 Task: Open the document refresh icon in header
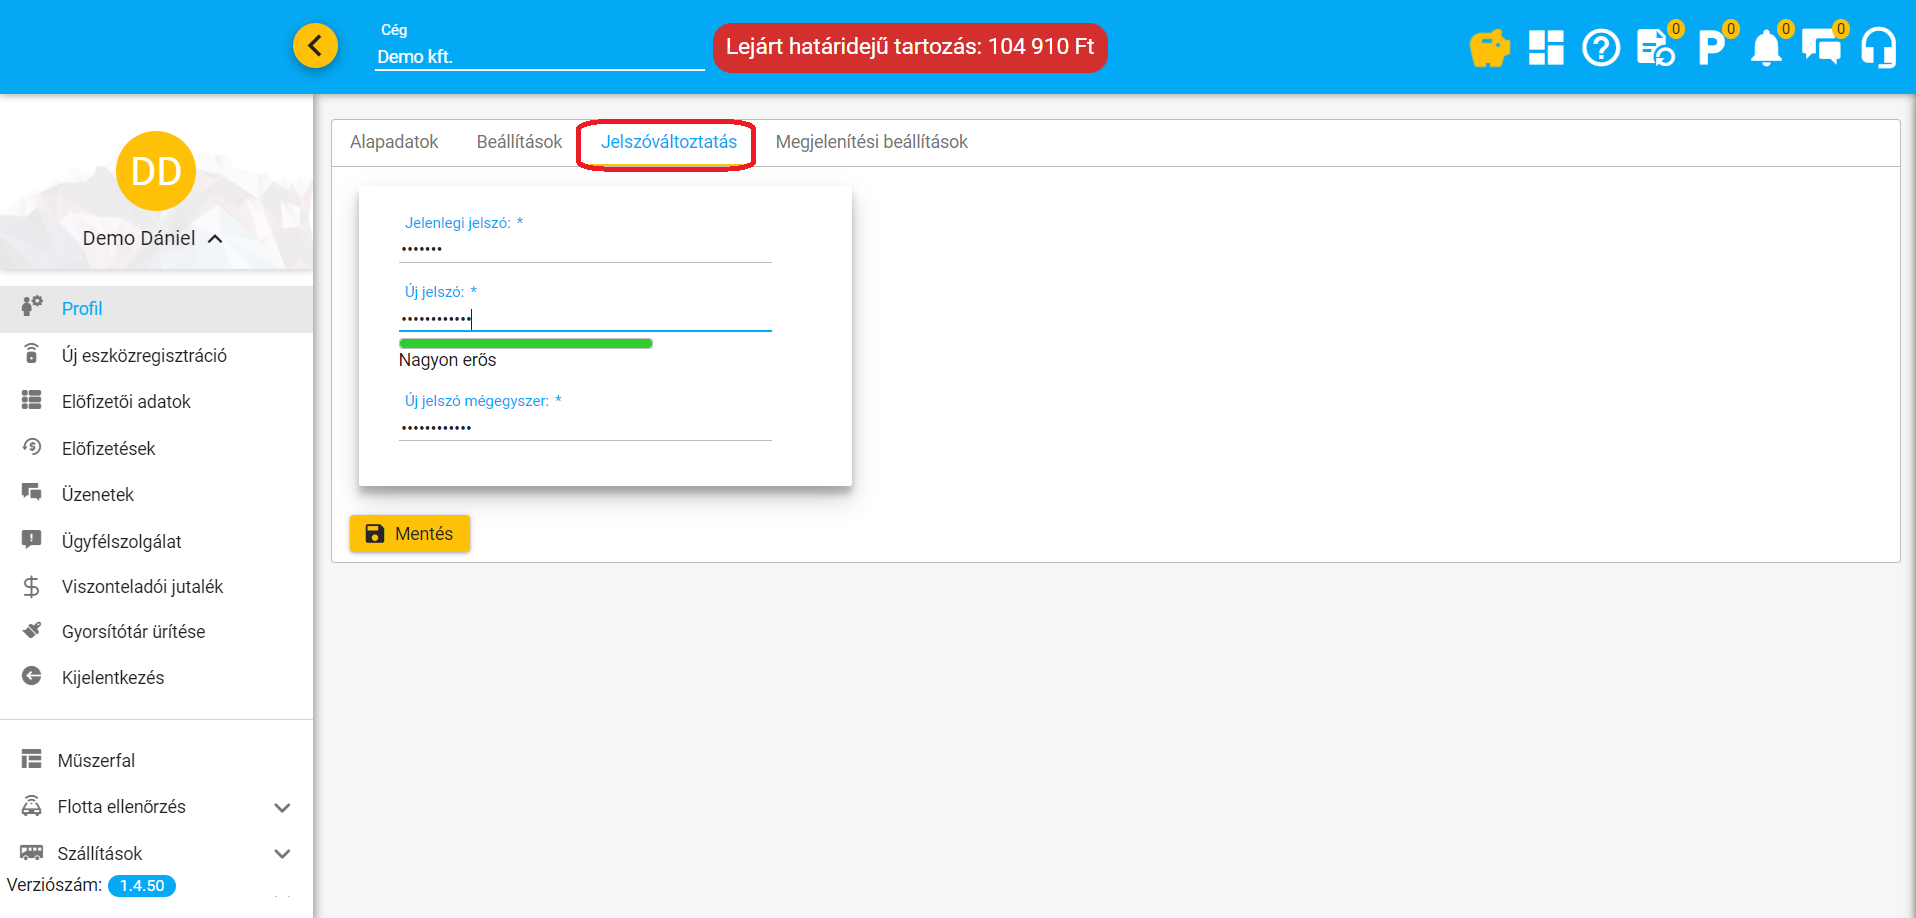1655,48
